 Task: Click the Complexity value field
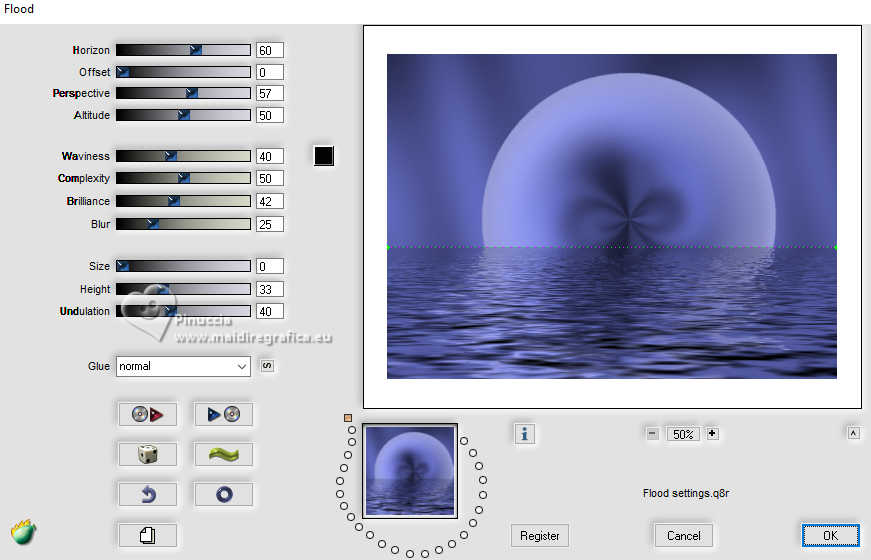click(x=270, y=178)
